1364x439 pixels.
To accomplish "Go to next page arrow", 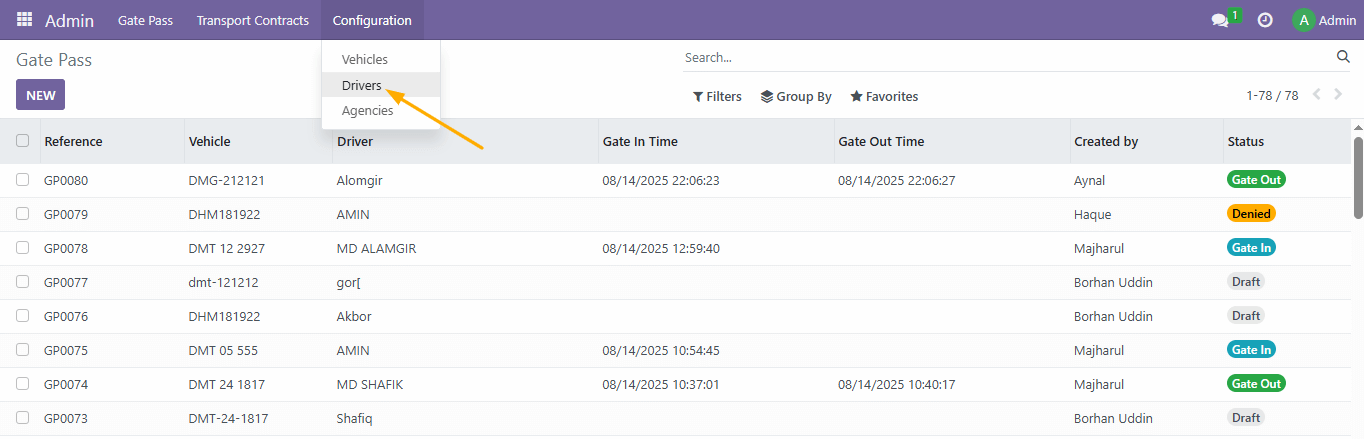I will (1339, 95).
